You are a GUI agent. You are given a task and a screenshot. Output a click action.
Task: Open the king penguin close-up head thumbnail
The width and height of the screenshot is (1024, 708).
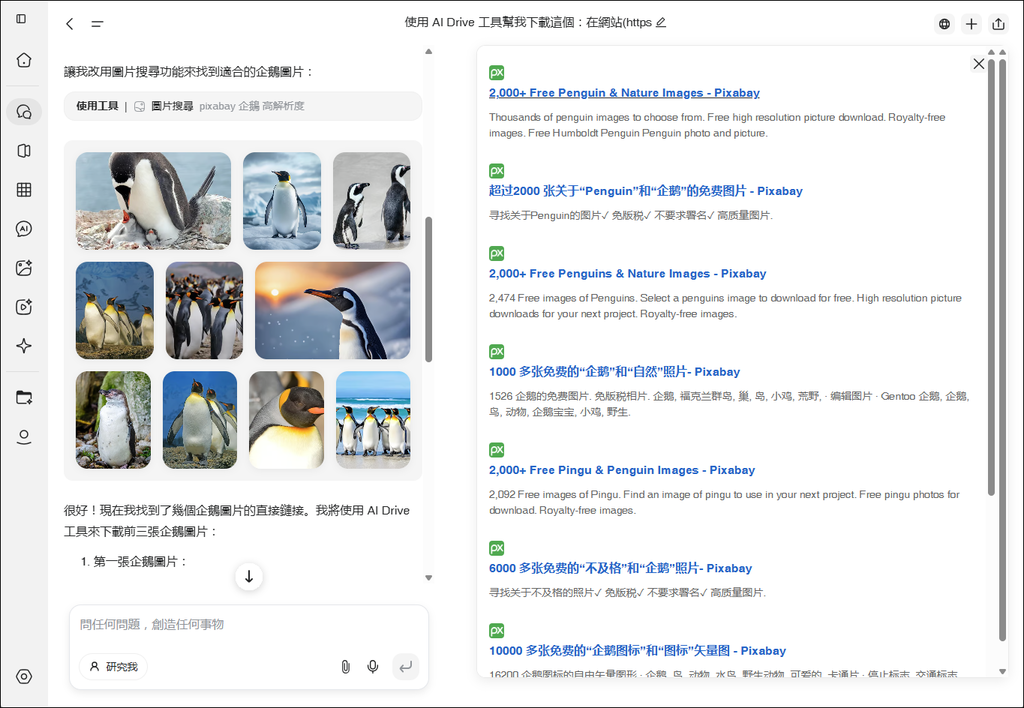coord(287,420)
